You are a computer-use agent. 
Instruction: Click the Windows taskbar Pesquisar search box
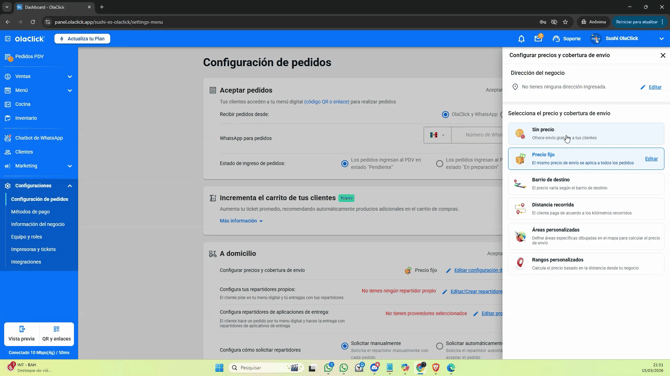265,368
